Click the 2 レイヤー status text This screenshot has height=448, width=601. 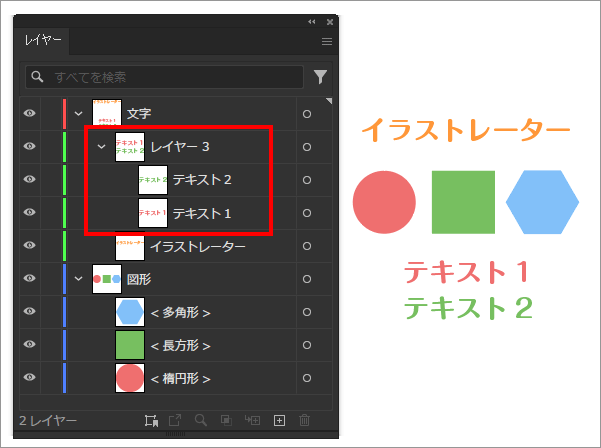48,421
